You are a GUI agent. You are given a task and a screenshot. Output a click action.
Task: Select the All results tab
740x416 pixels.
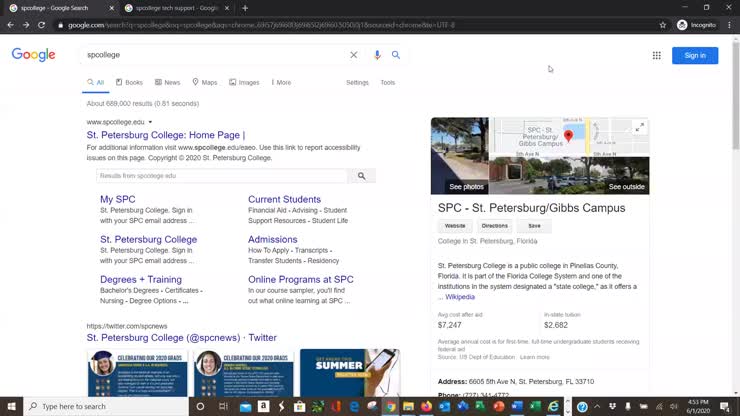pyautogui.click(x=95, y=82)
